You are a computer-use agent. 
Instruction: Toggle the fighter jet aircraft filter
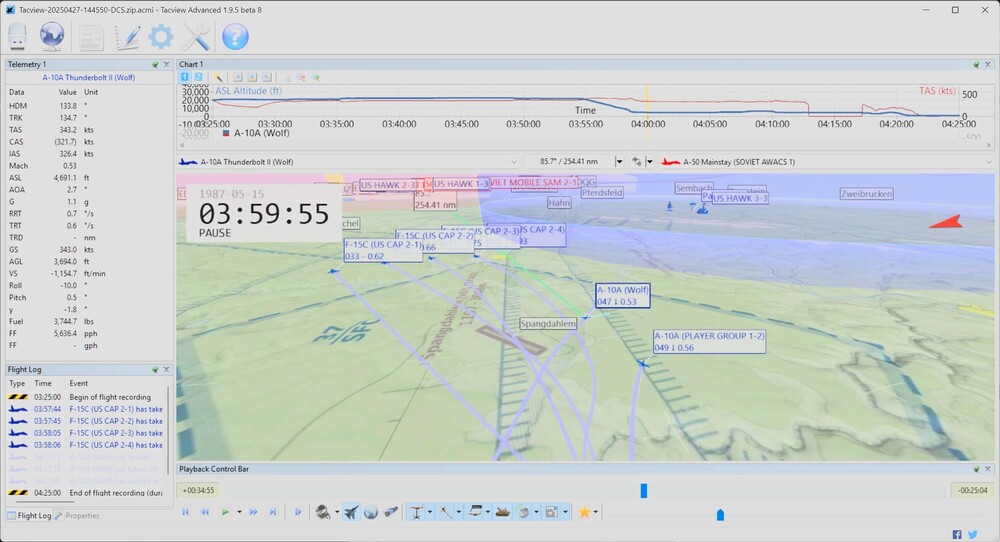click(x=351, y=512)
